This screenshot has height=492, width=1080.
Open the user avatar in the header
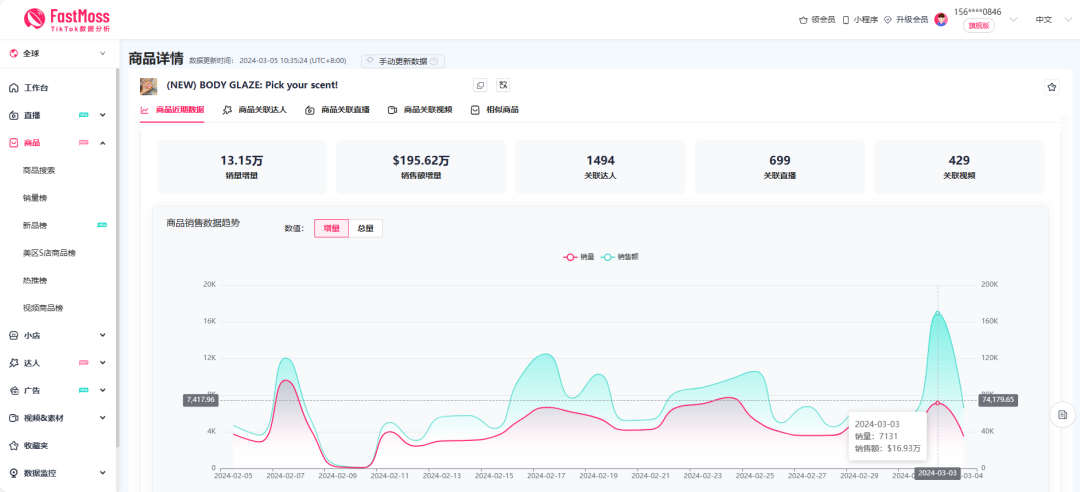(x=941, y=19)
